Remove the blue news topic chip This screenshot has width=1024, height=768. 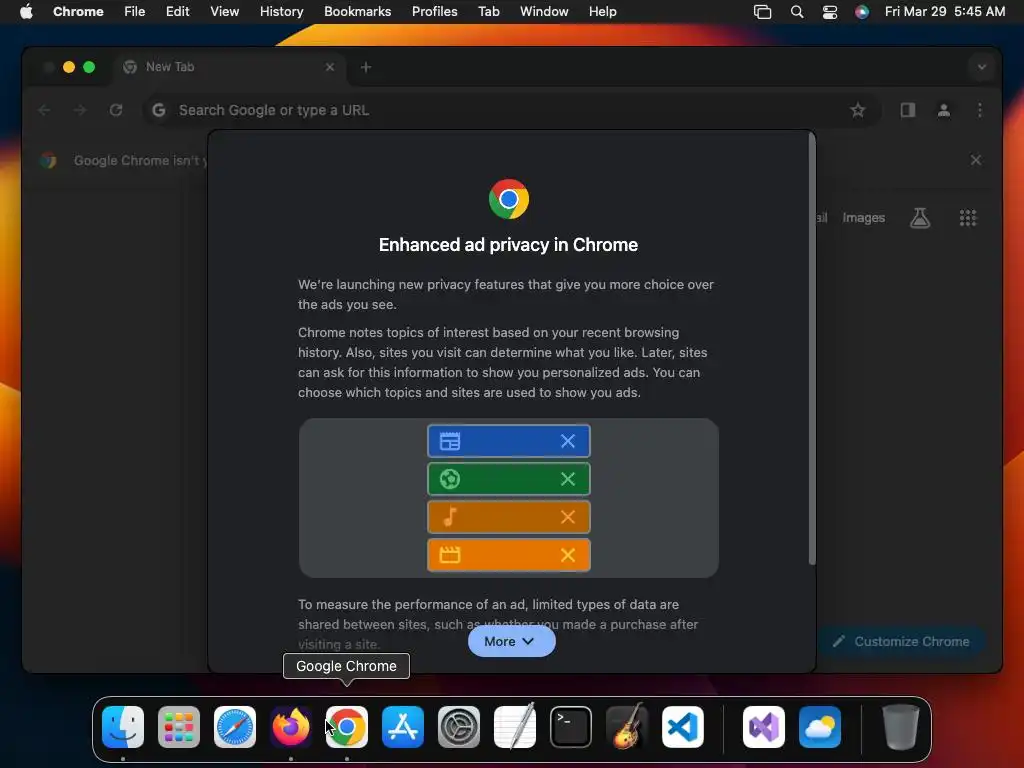click(568, 441)
